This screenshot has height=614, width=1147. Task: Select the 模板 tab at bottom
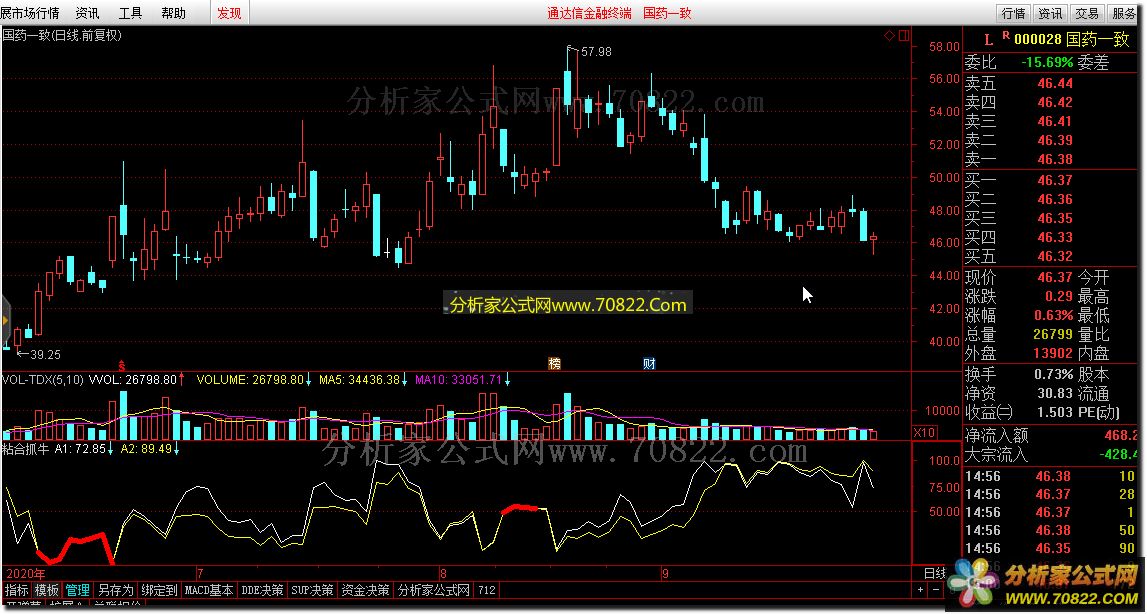47,590
